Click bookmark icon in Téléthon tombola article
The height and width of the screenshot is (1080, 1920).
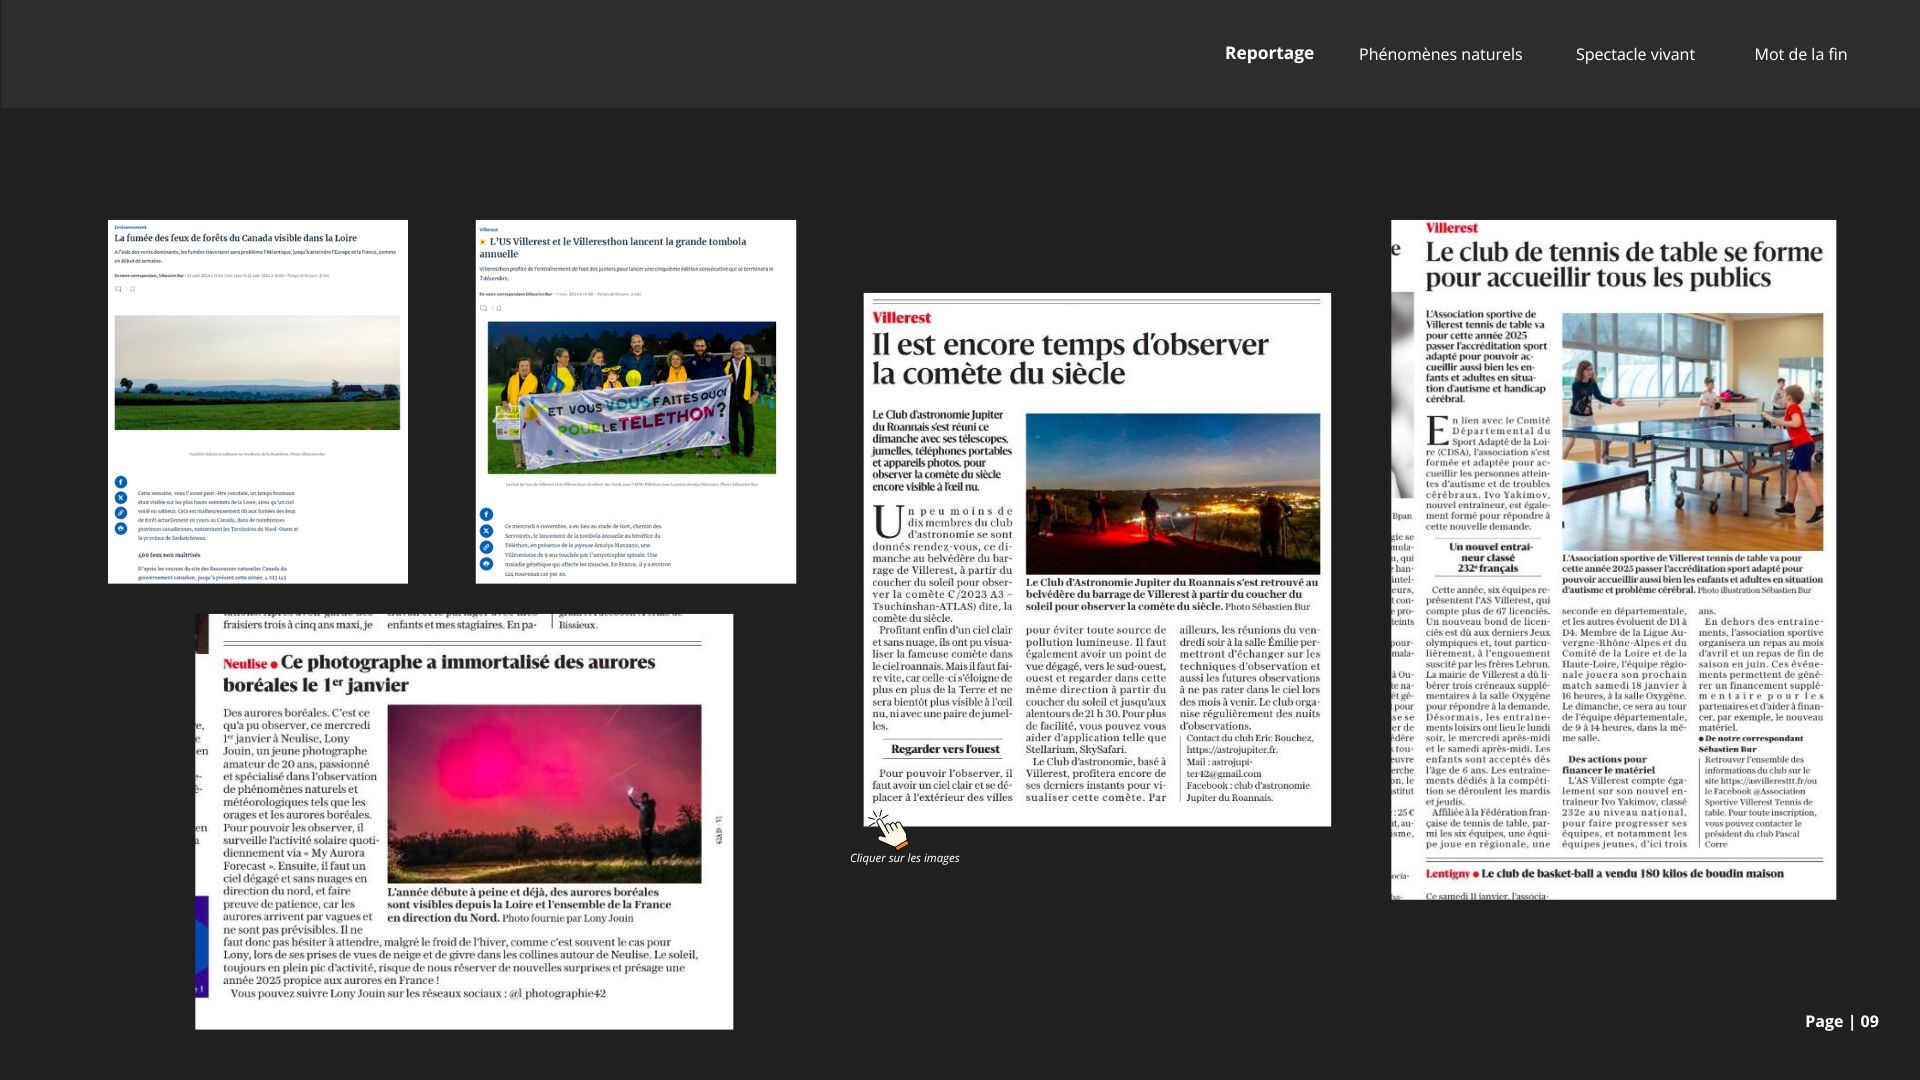tap(499, 308)
